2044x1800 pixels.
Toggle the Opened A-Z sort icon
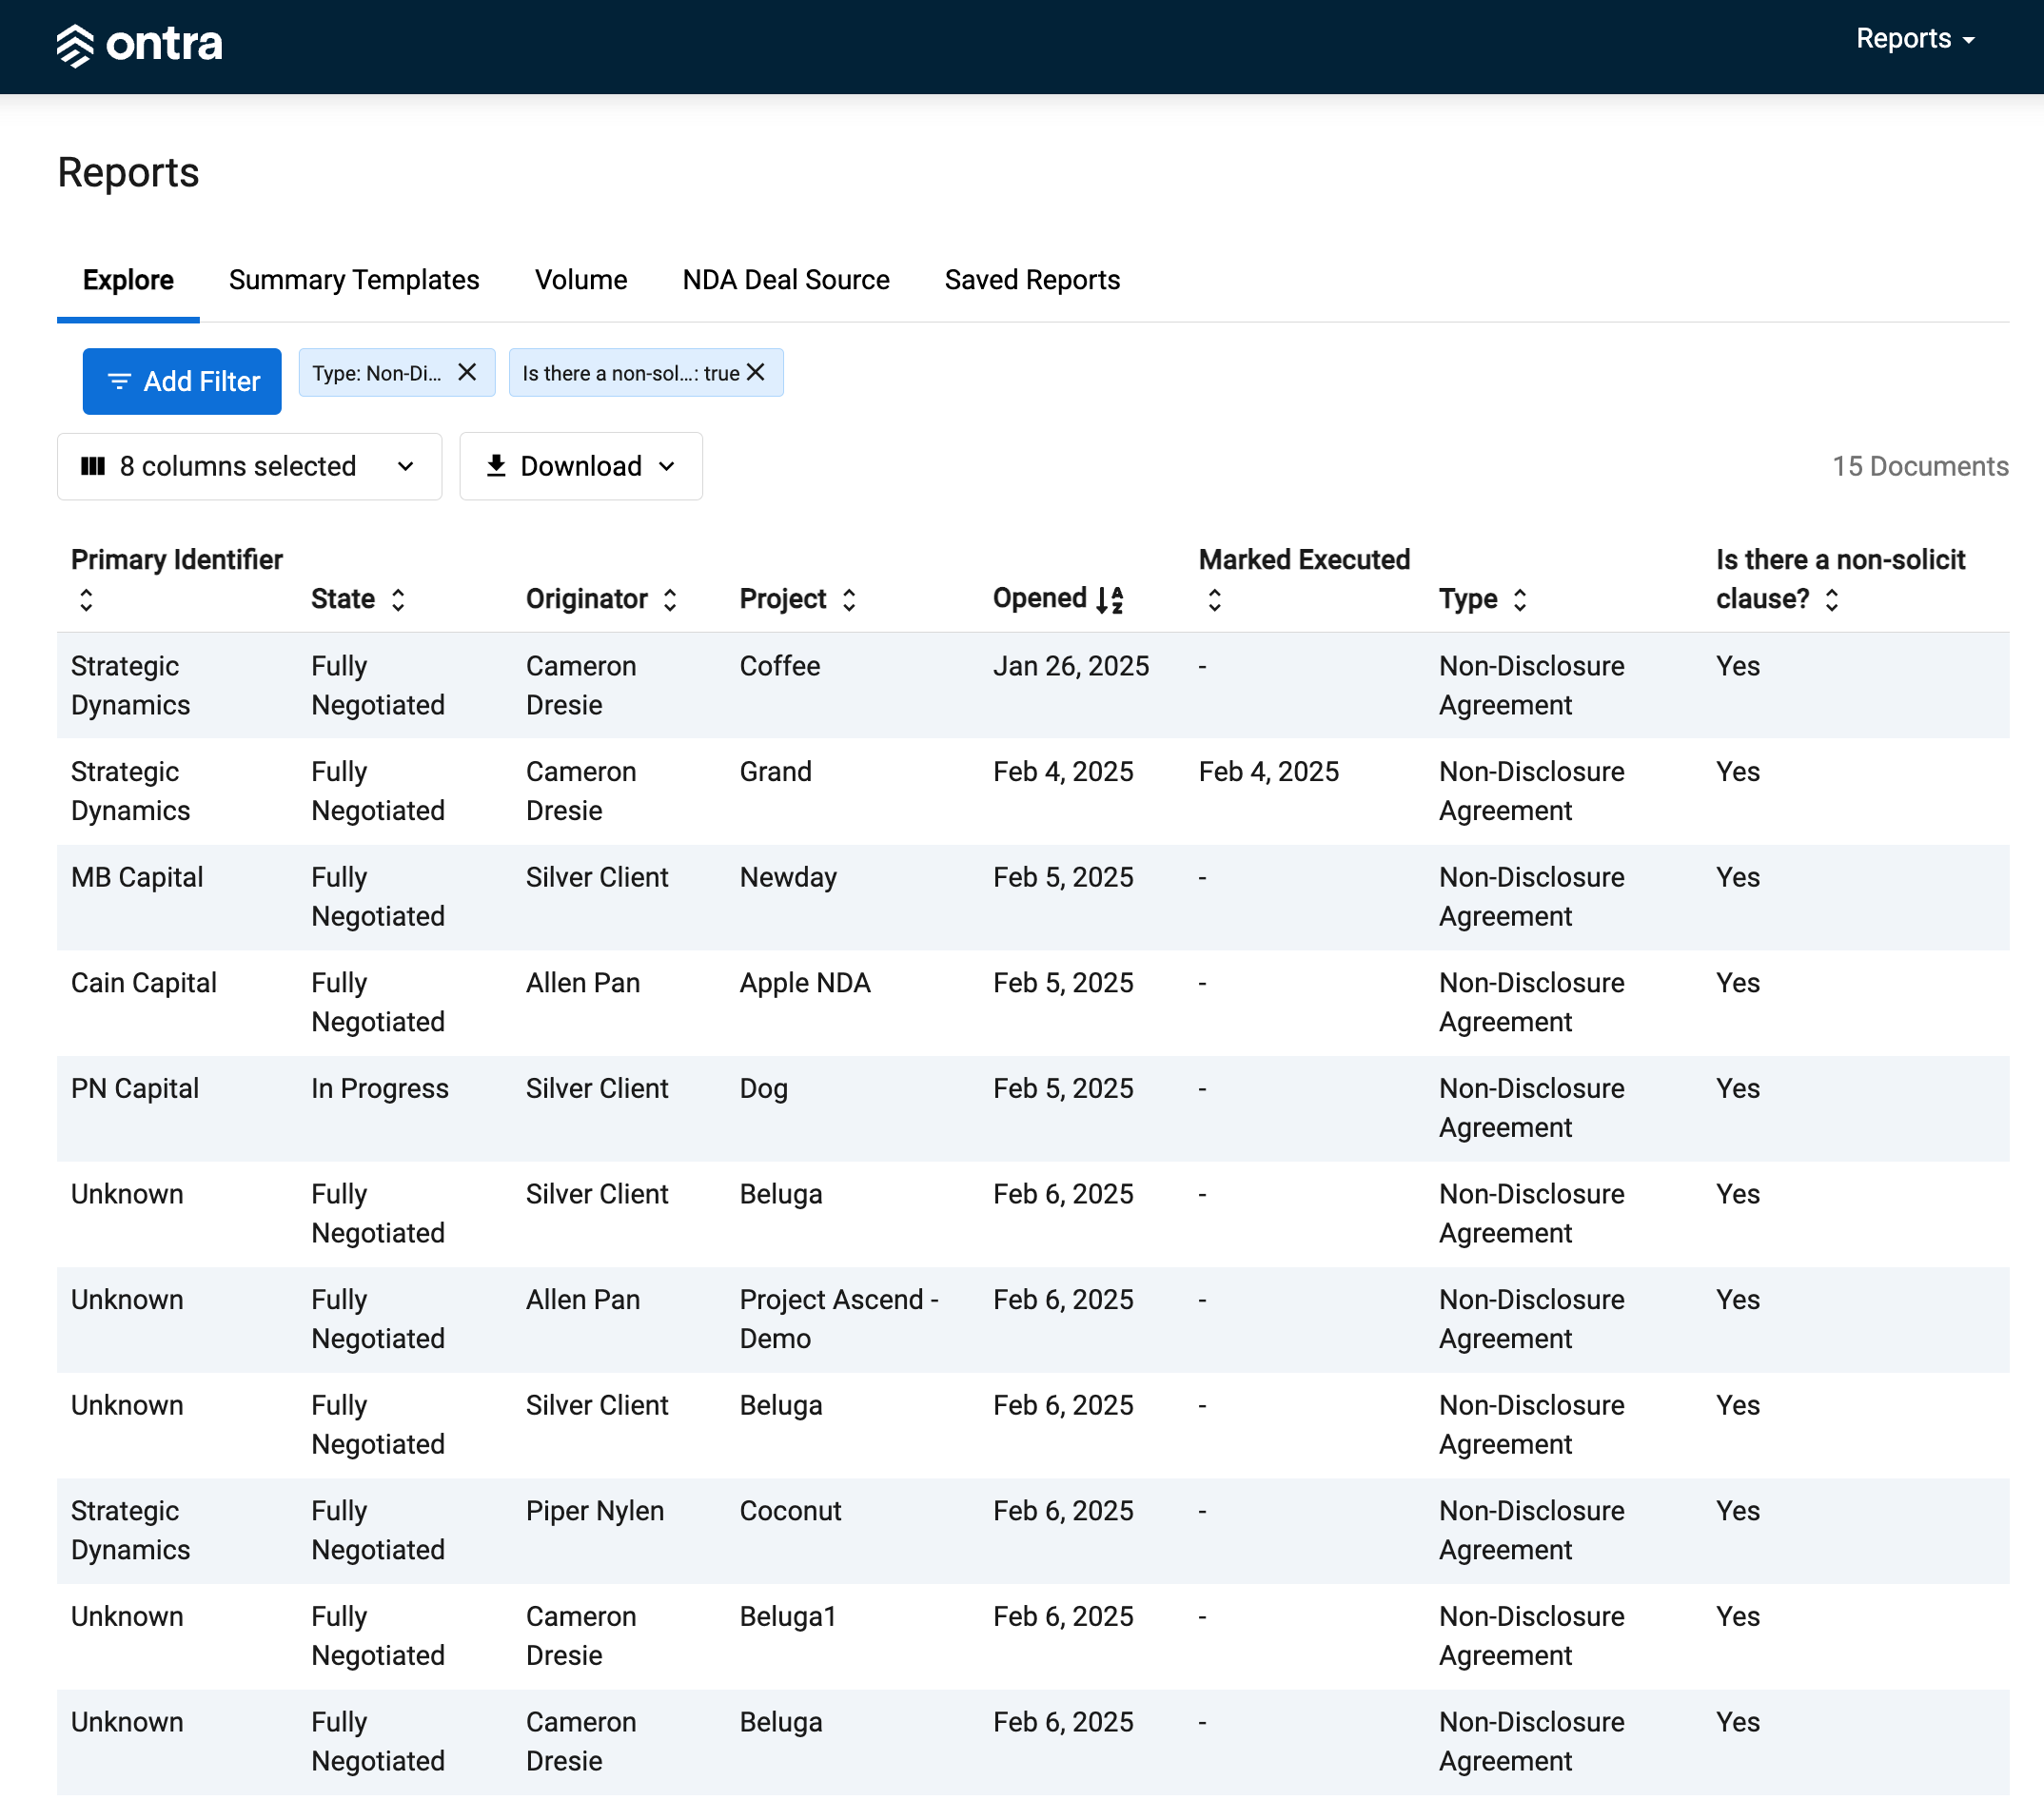point(1109,599)
